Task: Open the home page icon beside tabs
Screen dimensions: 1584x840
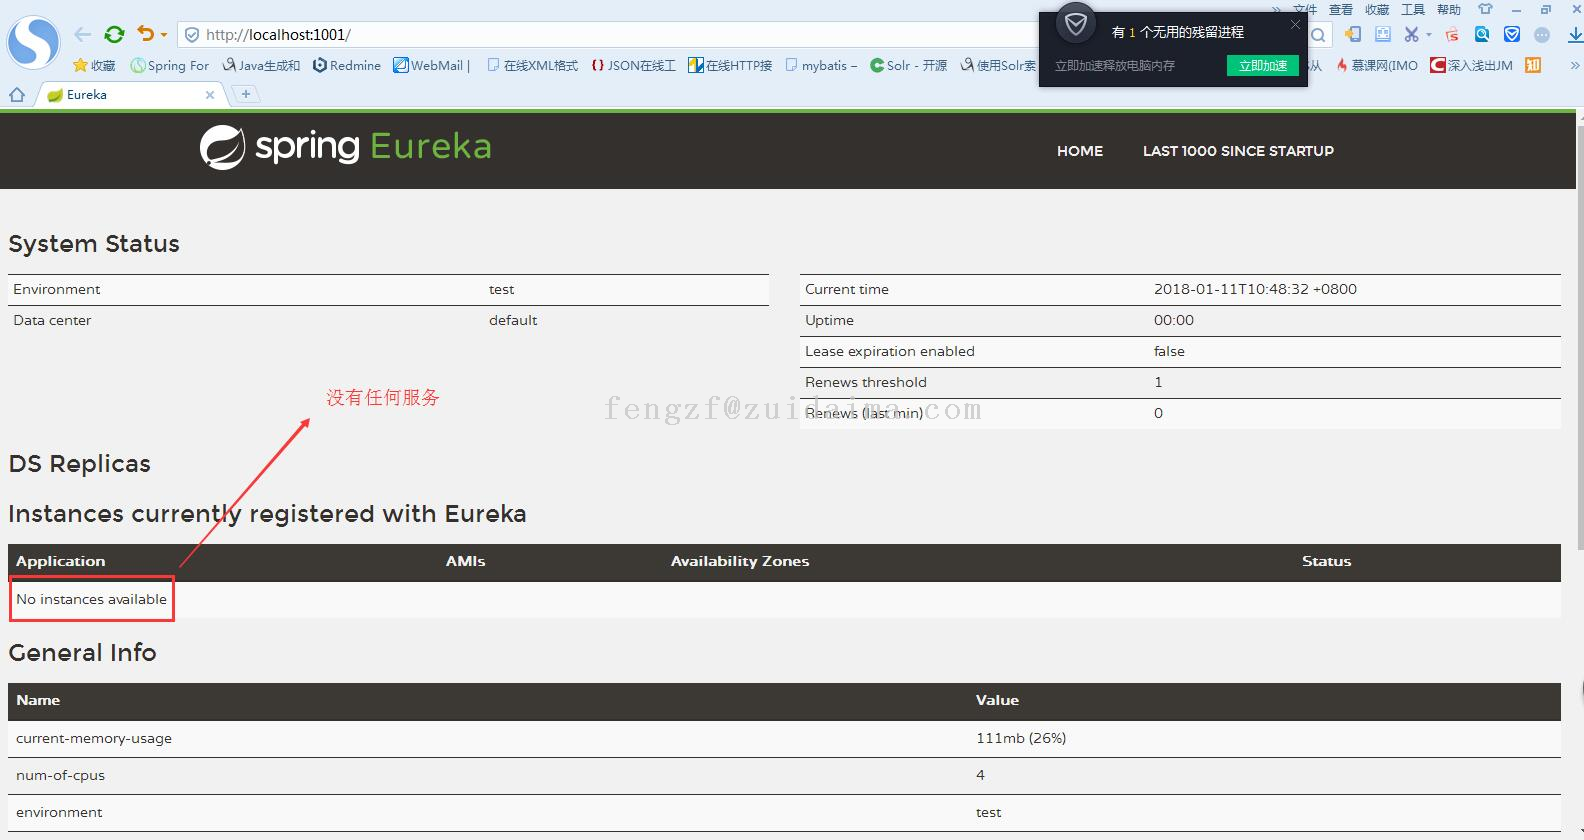Action: click(x=17, y=95)
